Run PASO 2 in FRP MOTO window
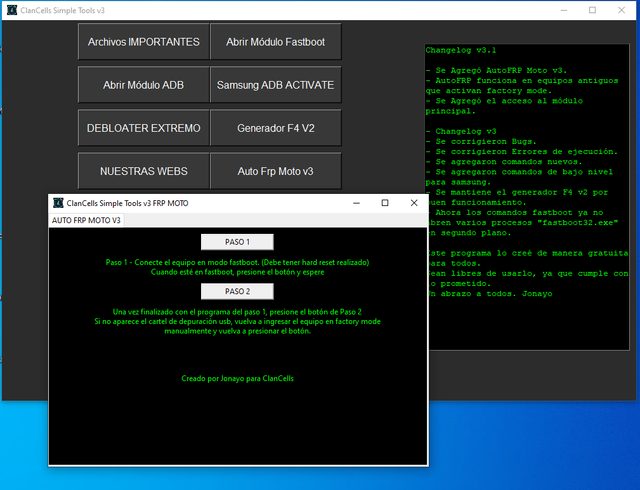This screenshot has width=640, height=490. click(237, 291)
